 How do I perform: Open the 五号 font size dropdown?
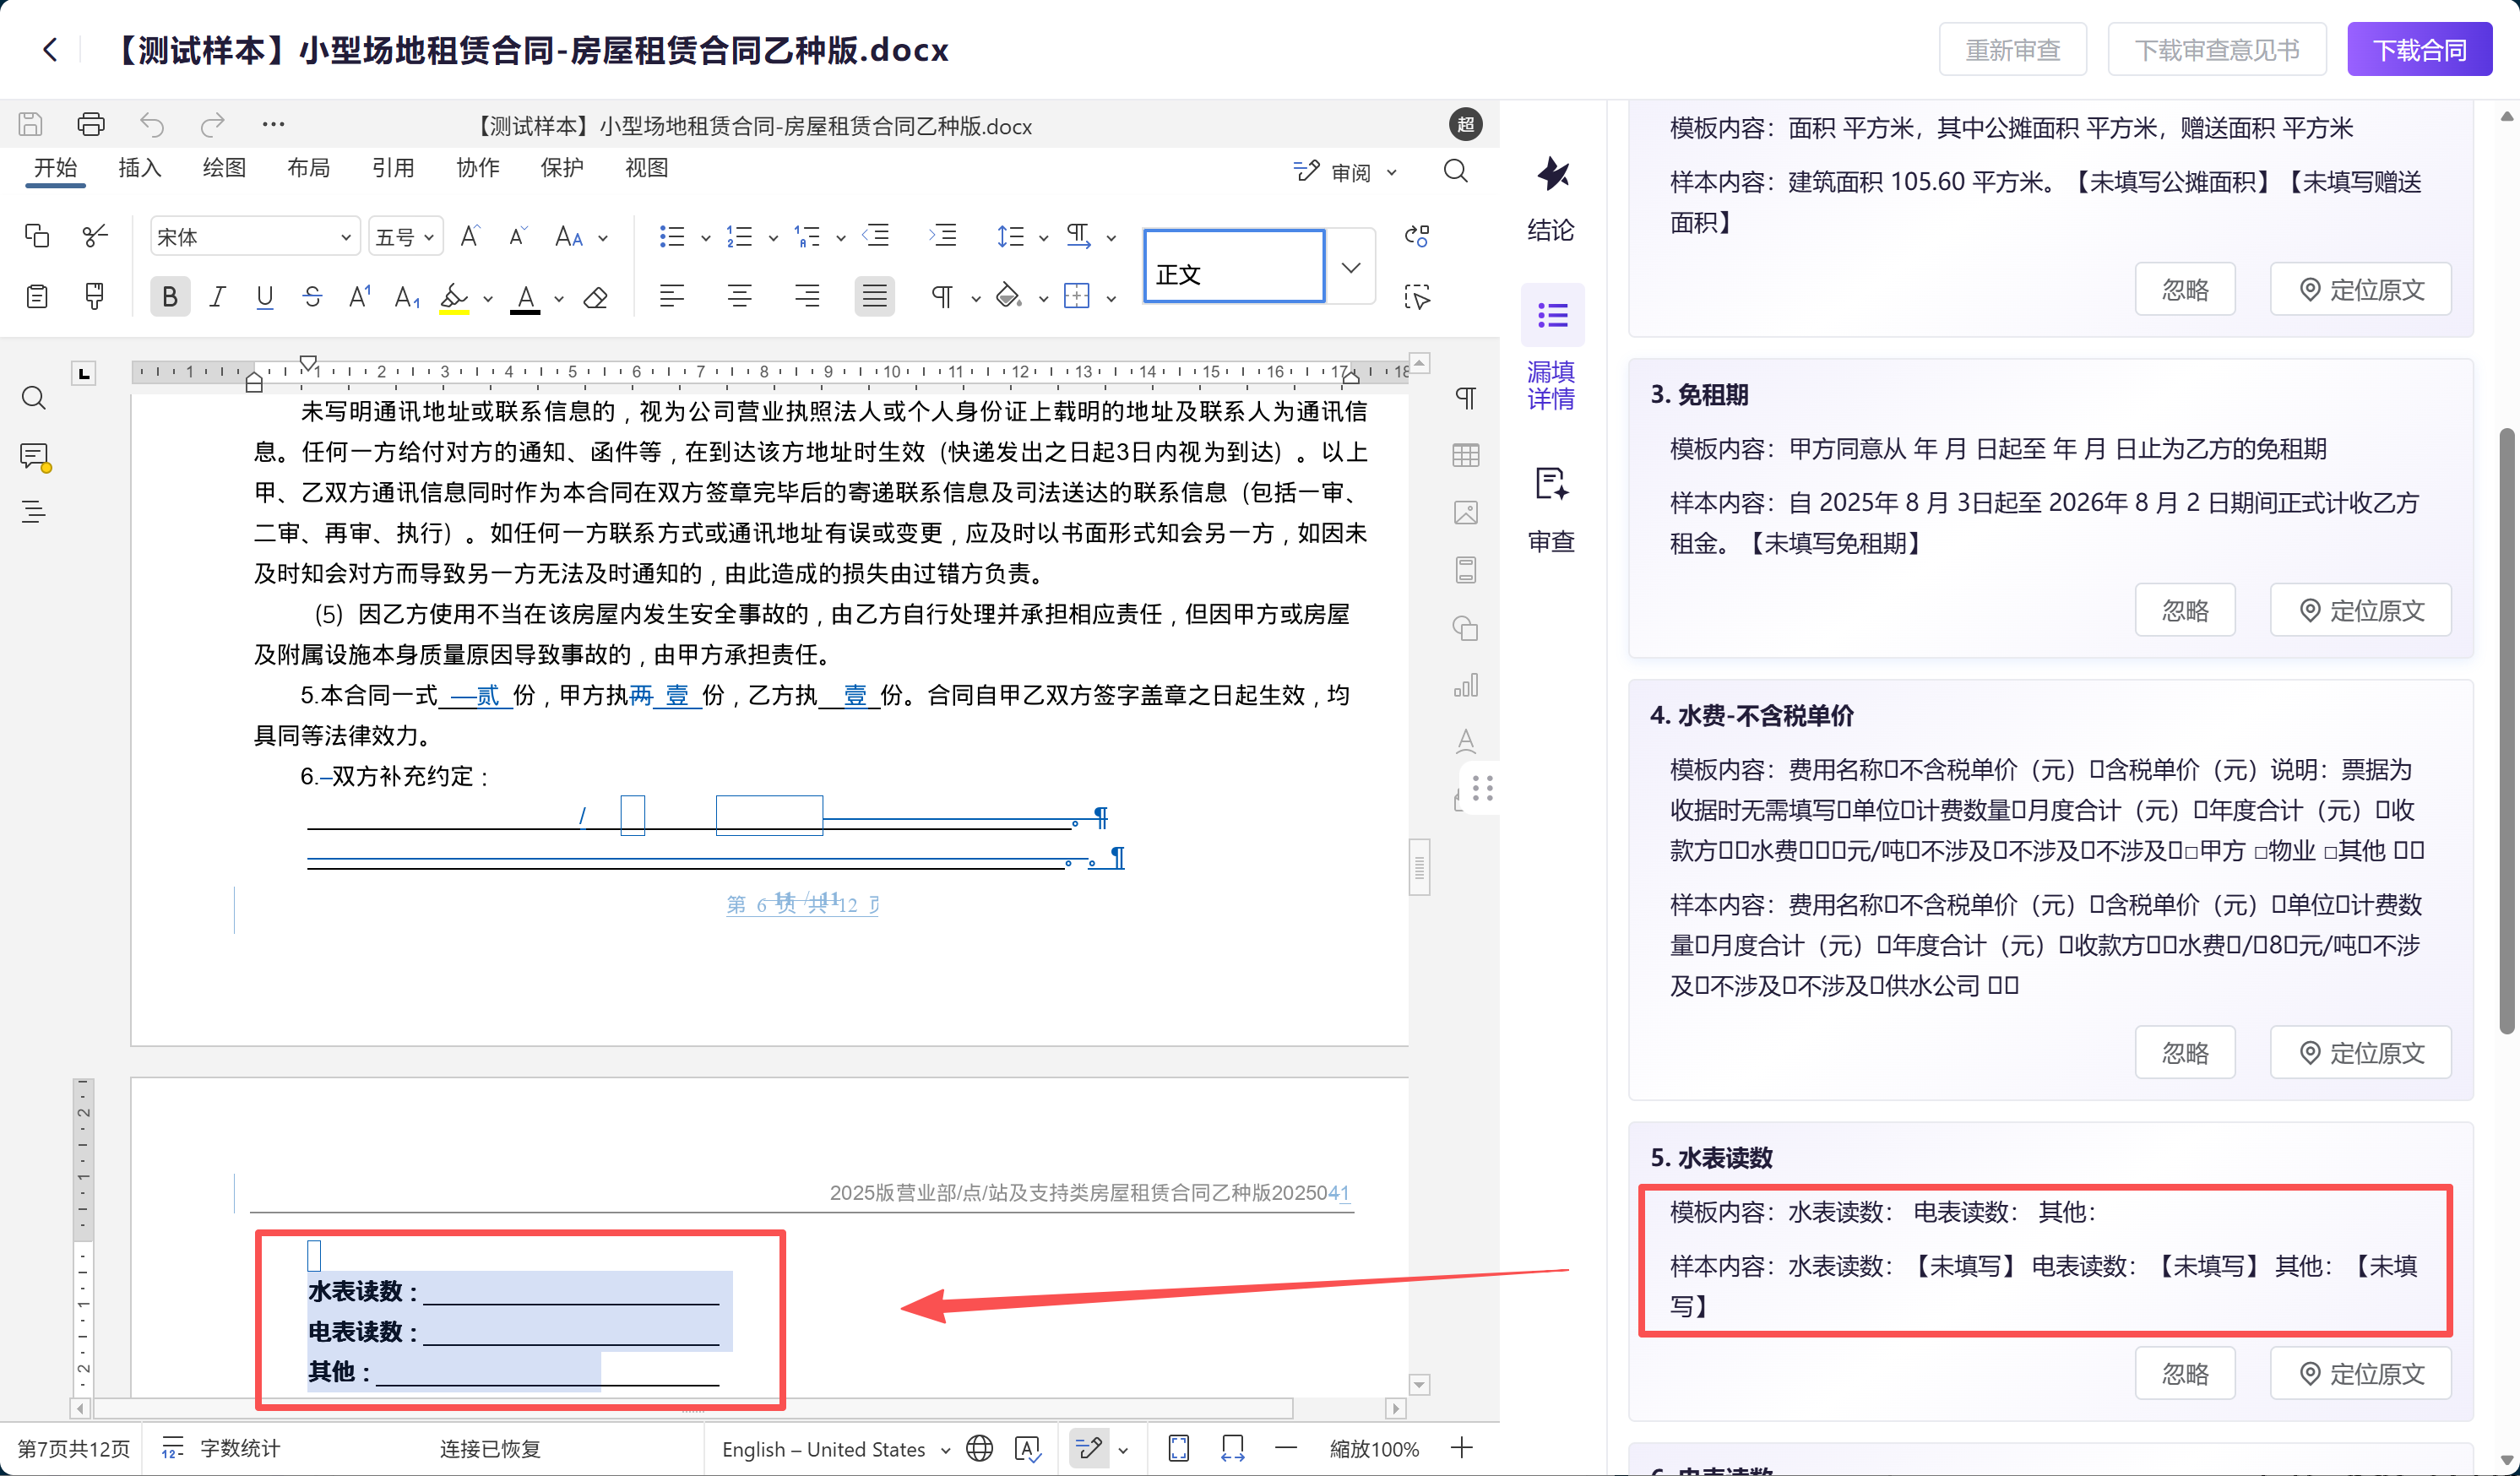(429, 237)
